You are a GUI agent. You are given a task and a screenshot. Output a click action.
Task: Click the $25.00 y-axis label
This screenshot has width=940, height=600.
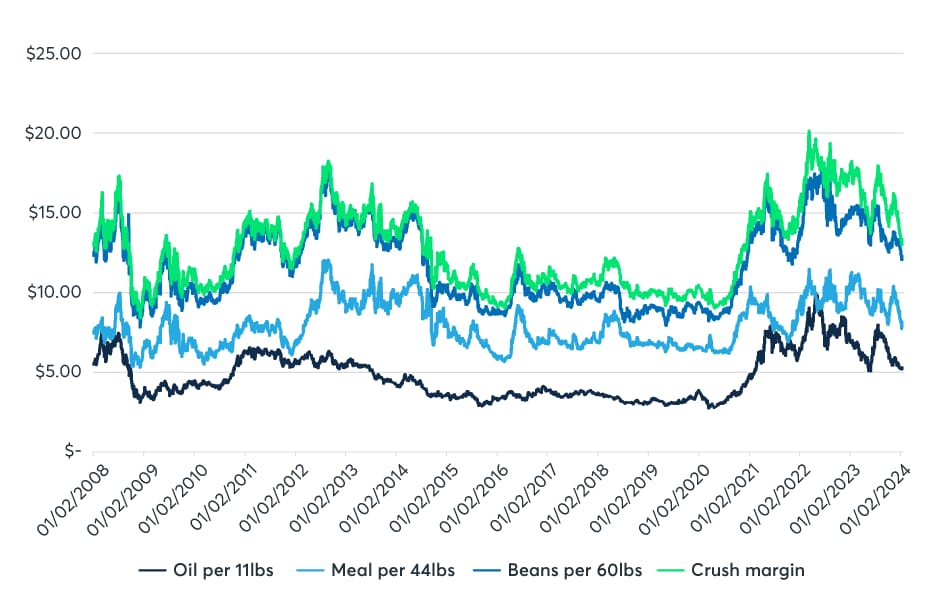tap(54, 53)
